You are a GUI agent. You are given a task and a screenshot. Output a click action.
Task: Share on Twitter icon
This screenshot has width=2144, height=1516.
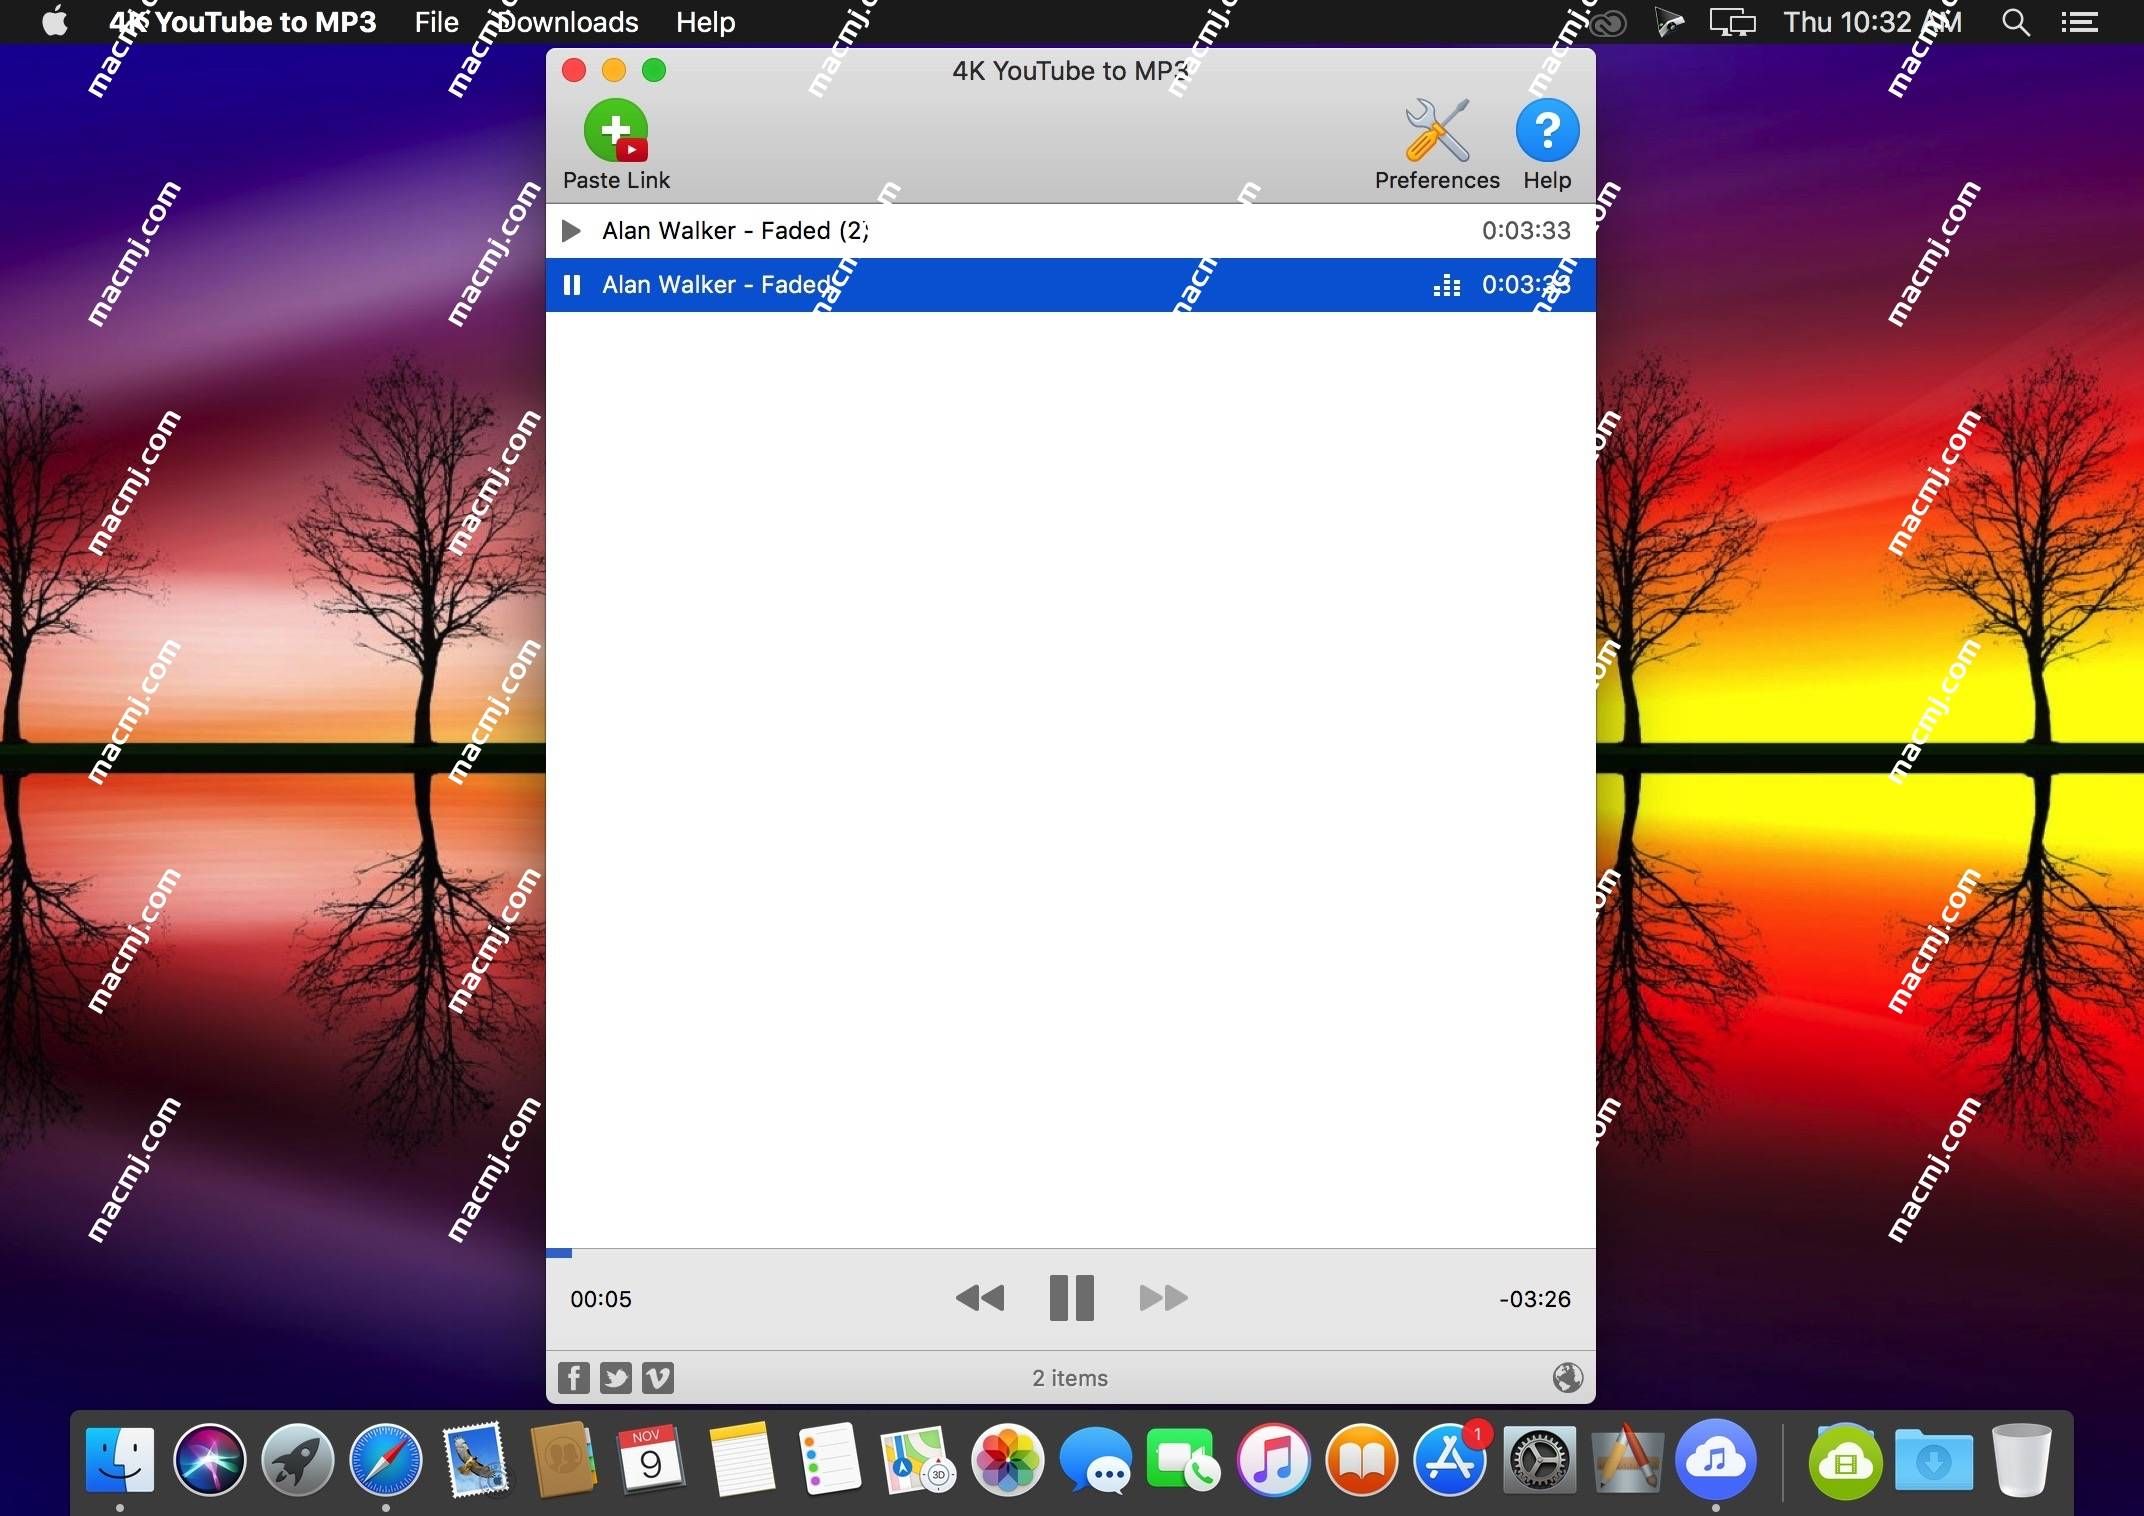click(x=616, y=1378)
